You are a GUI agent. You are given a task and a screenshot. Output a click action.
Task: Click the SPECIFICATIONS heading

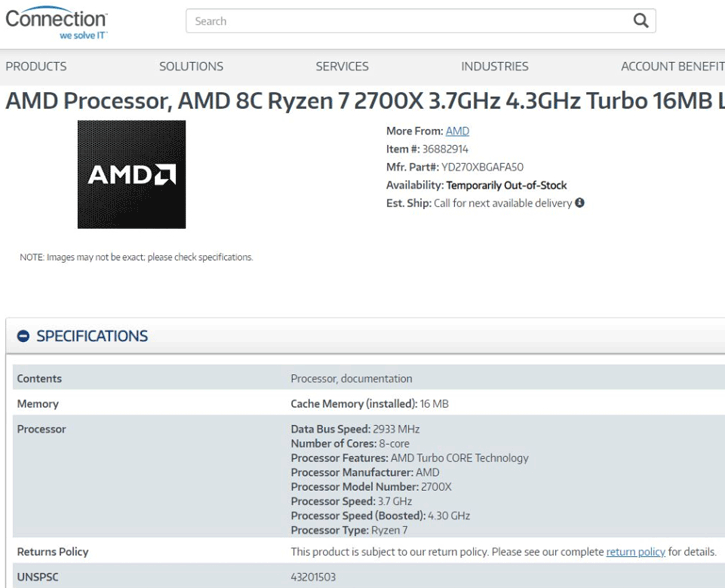92,336
